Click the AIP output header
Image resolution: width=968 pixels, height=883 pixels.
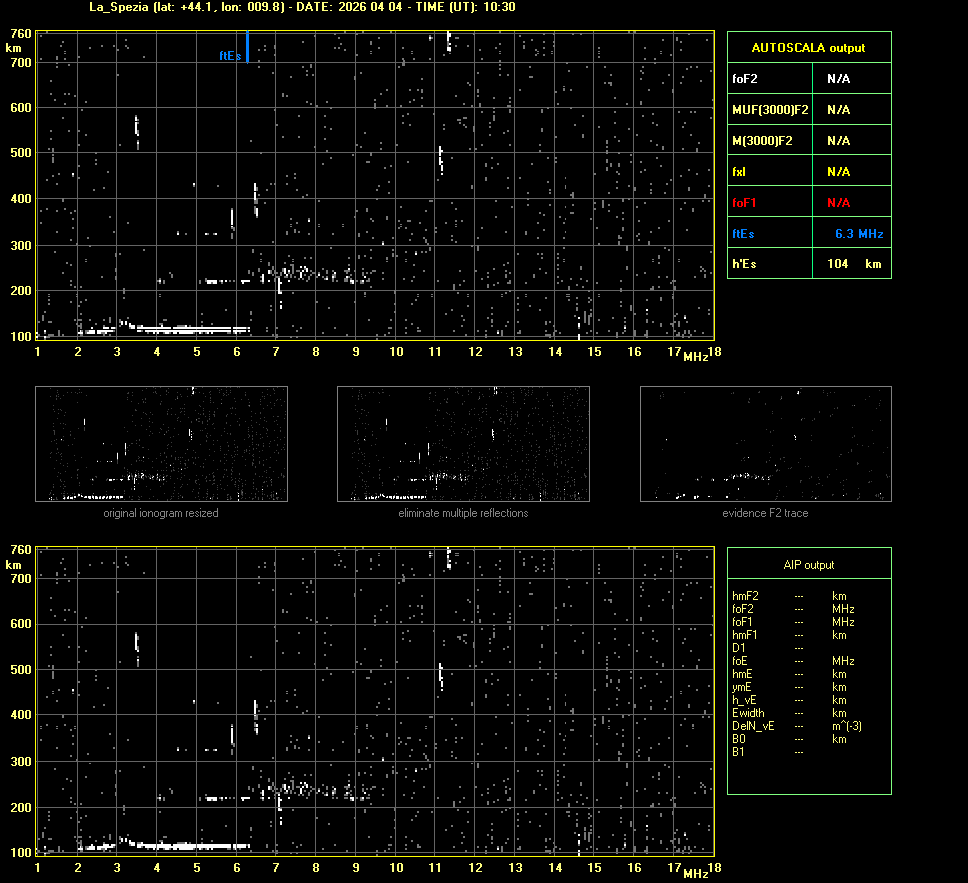[808, 565]
